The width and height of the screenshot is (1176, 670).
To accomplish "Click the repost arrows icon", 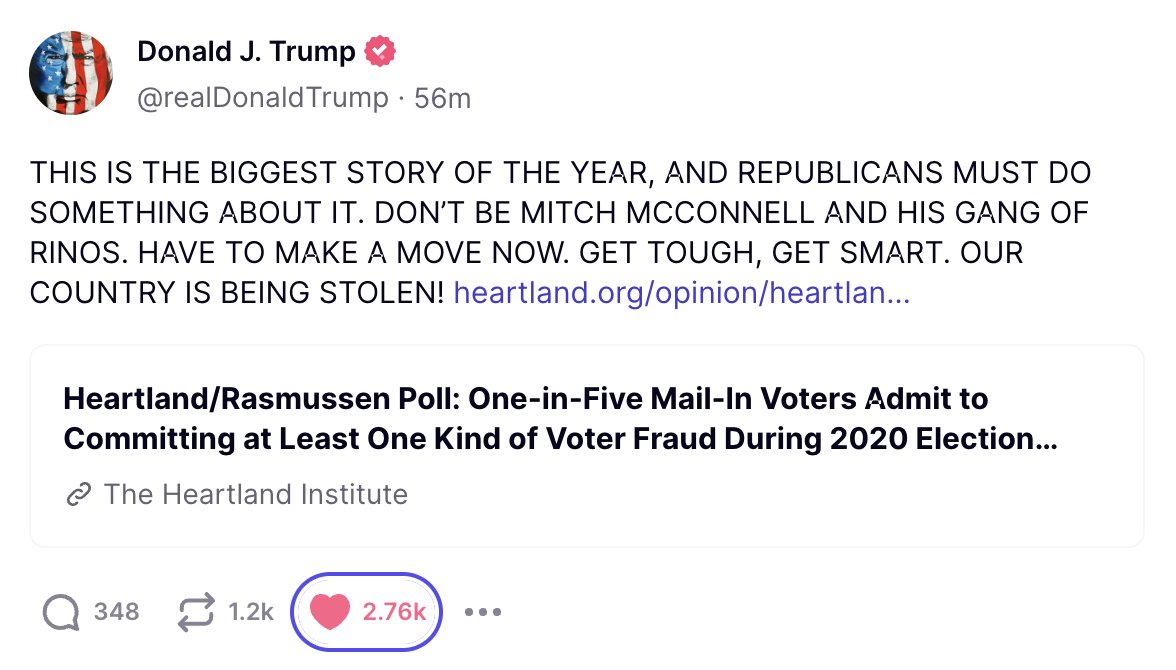I will click(196, 612).
